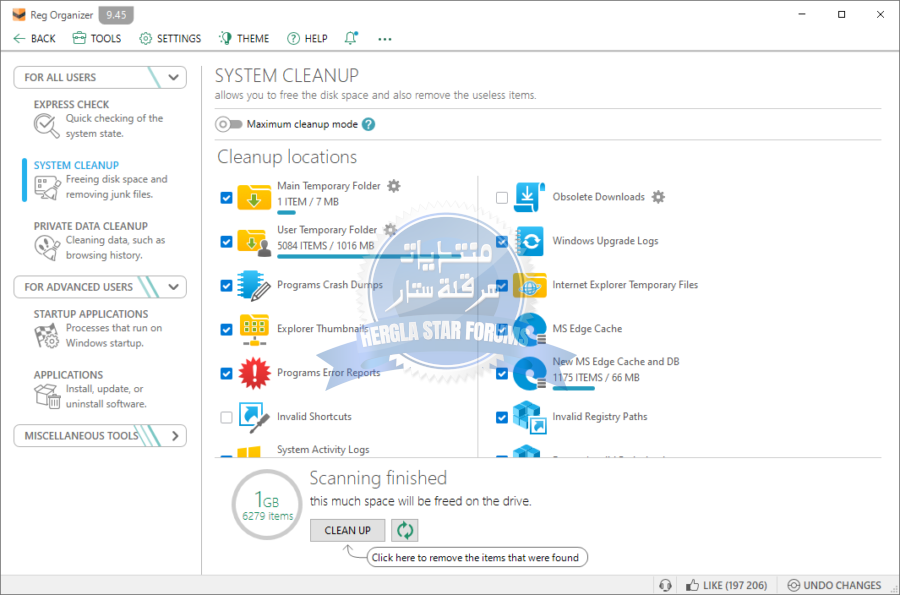Open Obsolete Downloads gear settings
The height and width of the screenshot is (595, 900).
[x=658, y=197]
